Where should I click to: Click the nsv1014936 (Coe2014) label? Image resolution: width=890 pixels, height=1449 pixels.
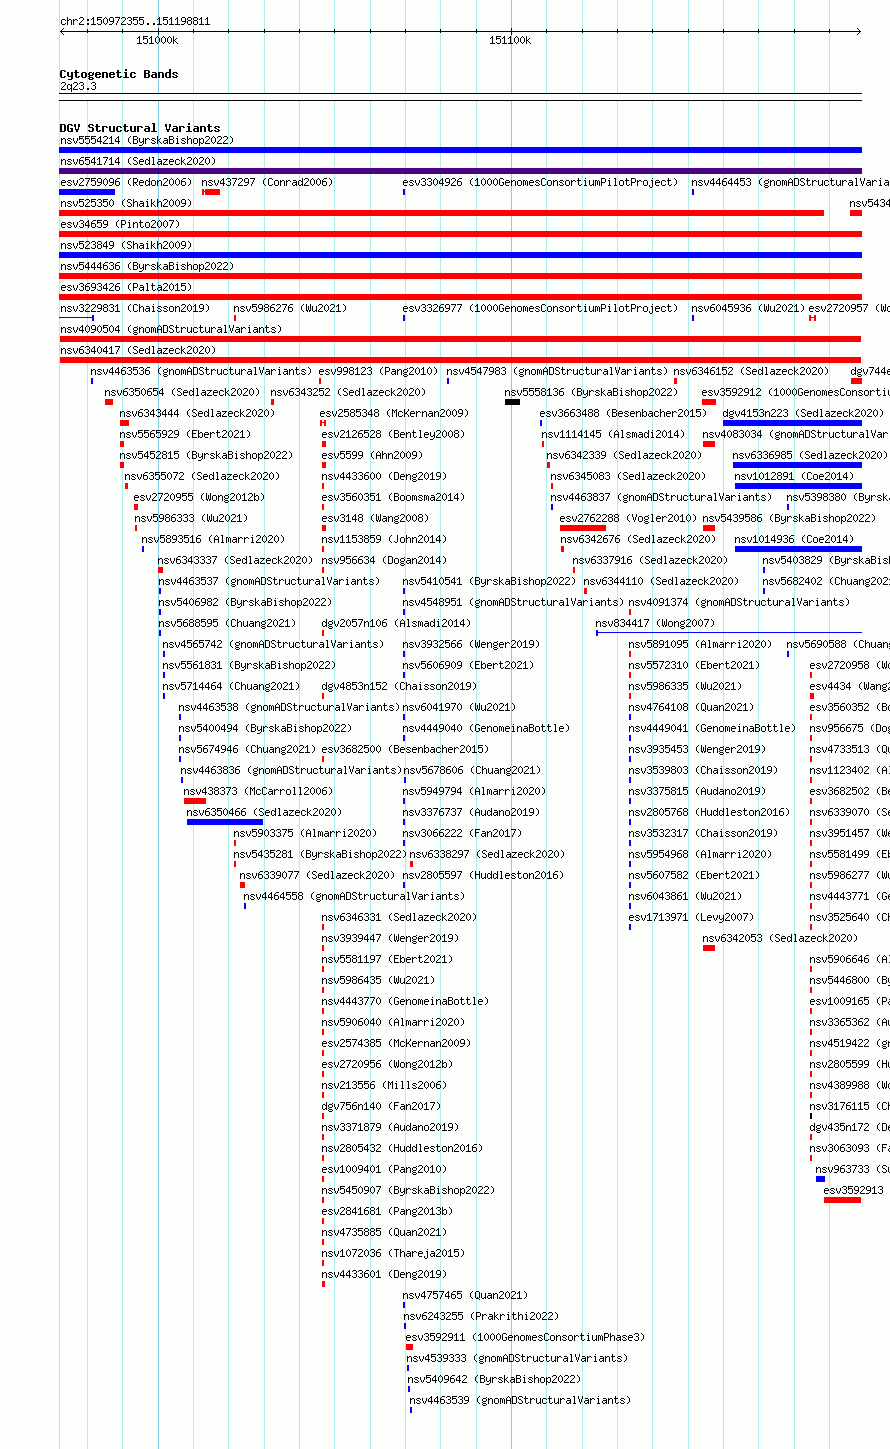click(794, 540)
